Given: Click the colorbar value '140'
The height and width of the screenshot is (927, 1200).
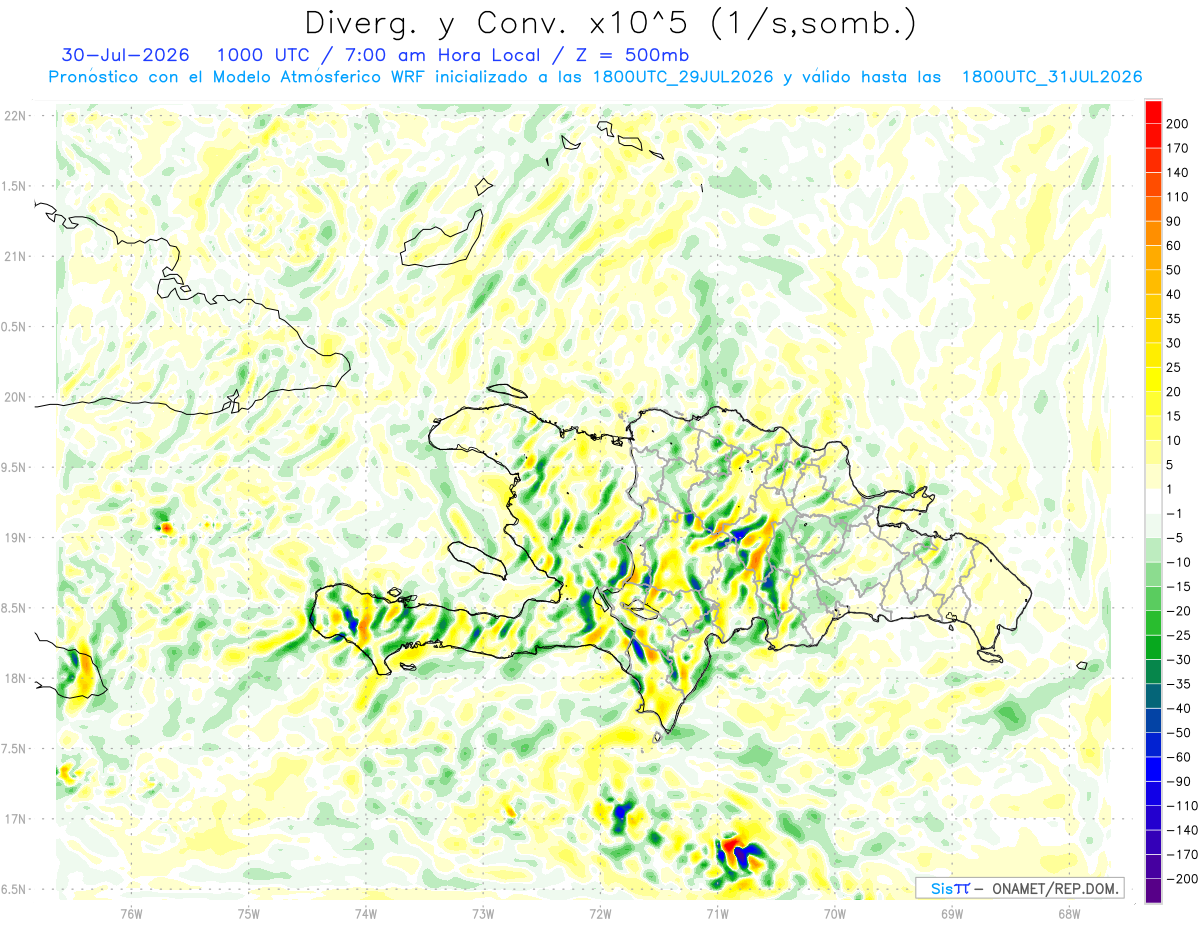Looking at the screenshot, I should coord(1177,172).
